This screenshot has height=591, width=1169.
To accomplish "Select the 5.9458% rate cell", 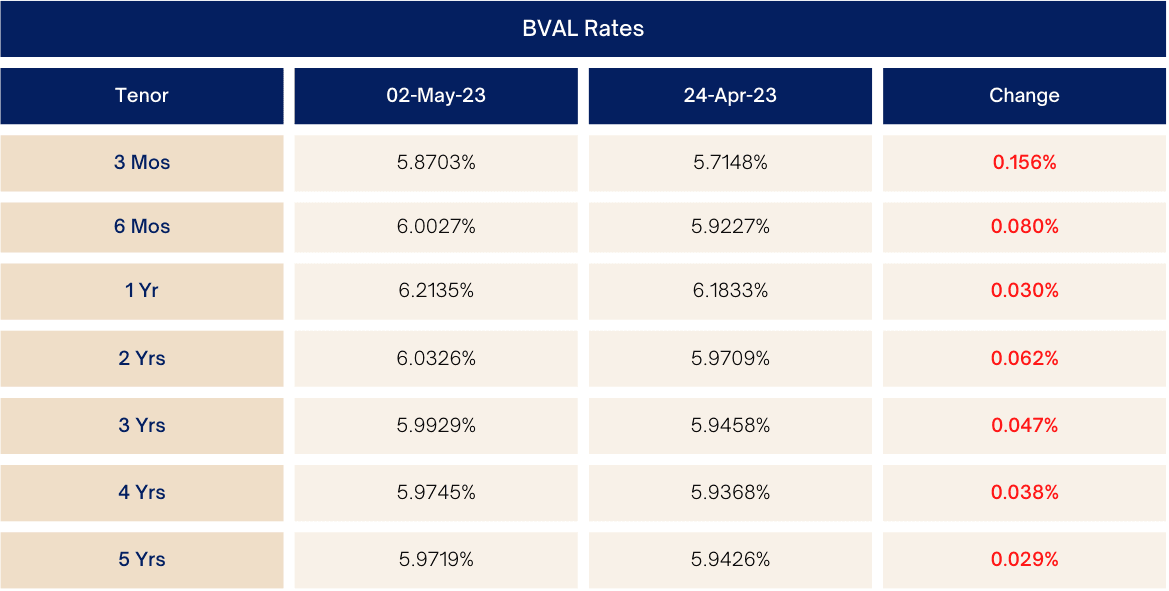I will [730, 425].
